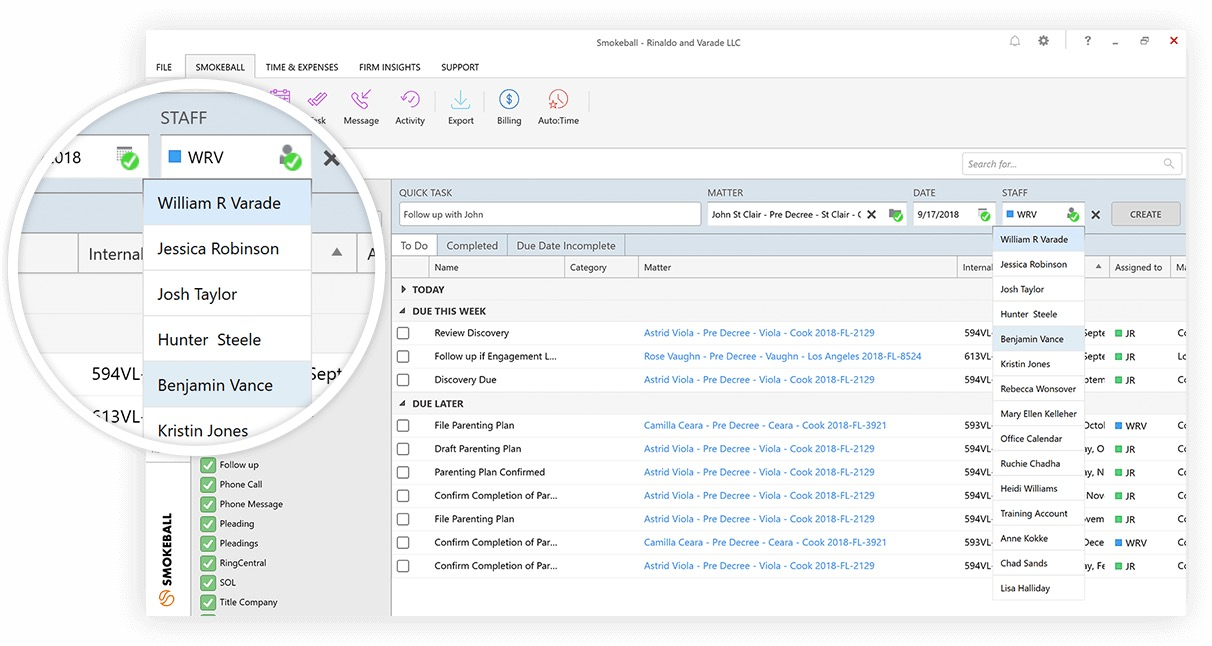
Task: Collapse the DUE THIS WEEK group
Action: (x=403, y=311)
